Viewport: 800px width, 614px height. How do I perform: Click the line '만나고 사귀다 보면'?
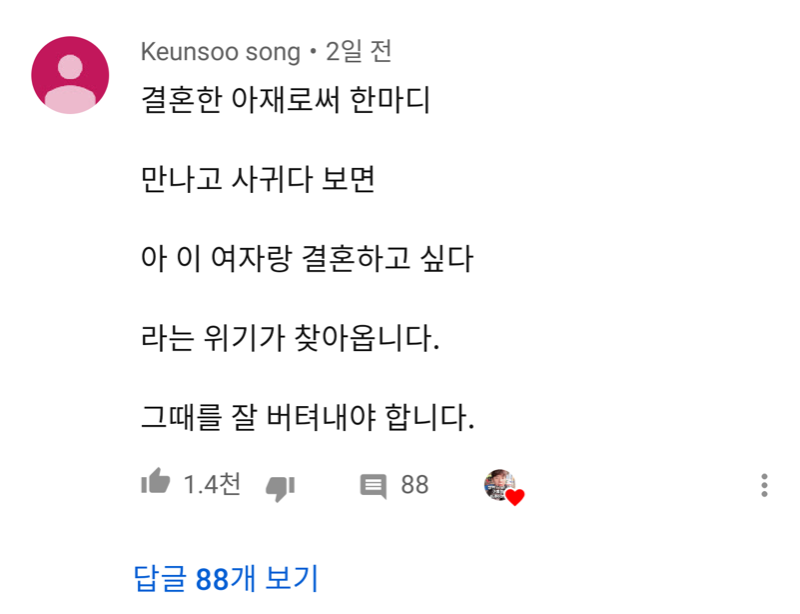(257, 181)
